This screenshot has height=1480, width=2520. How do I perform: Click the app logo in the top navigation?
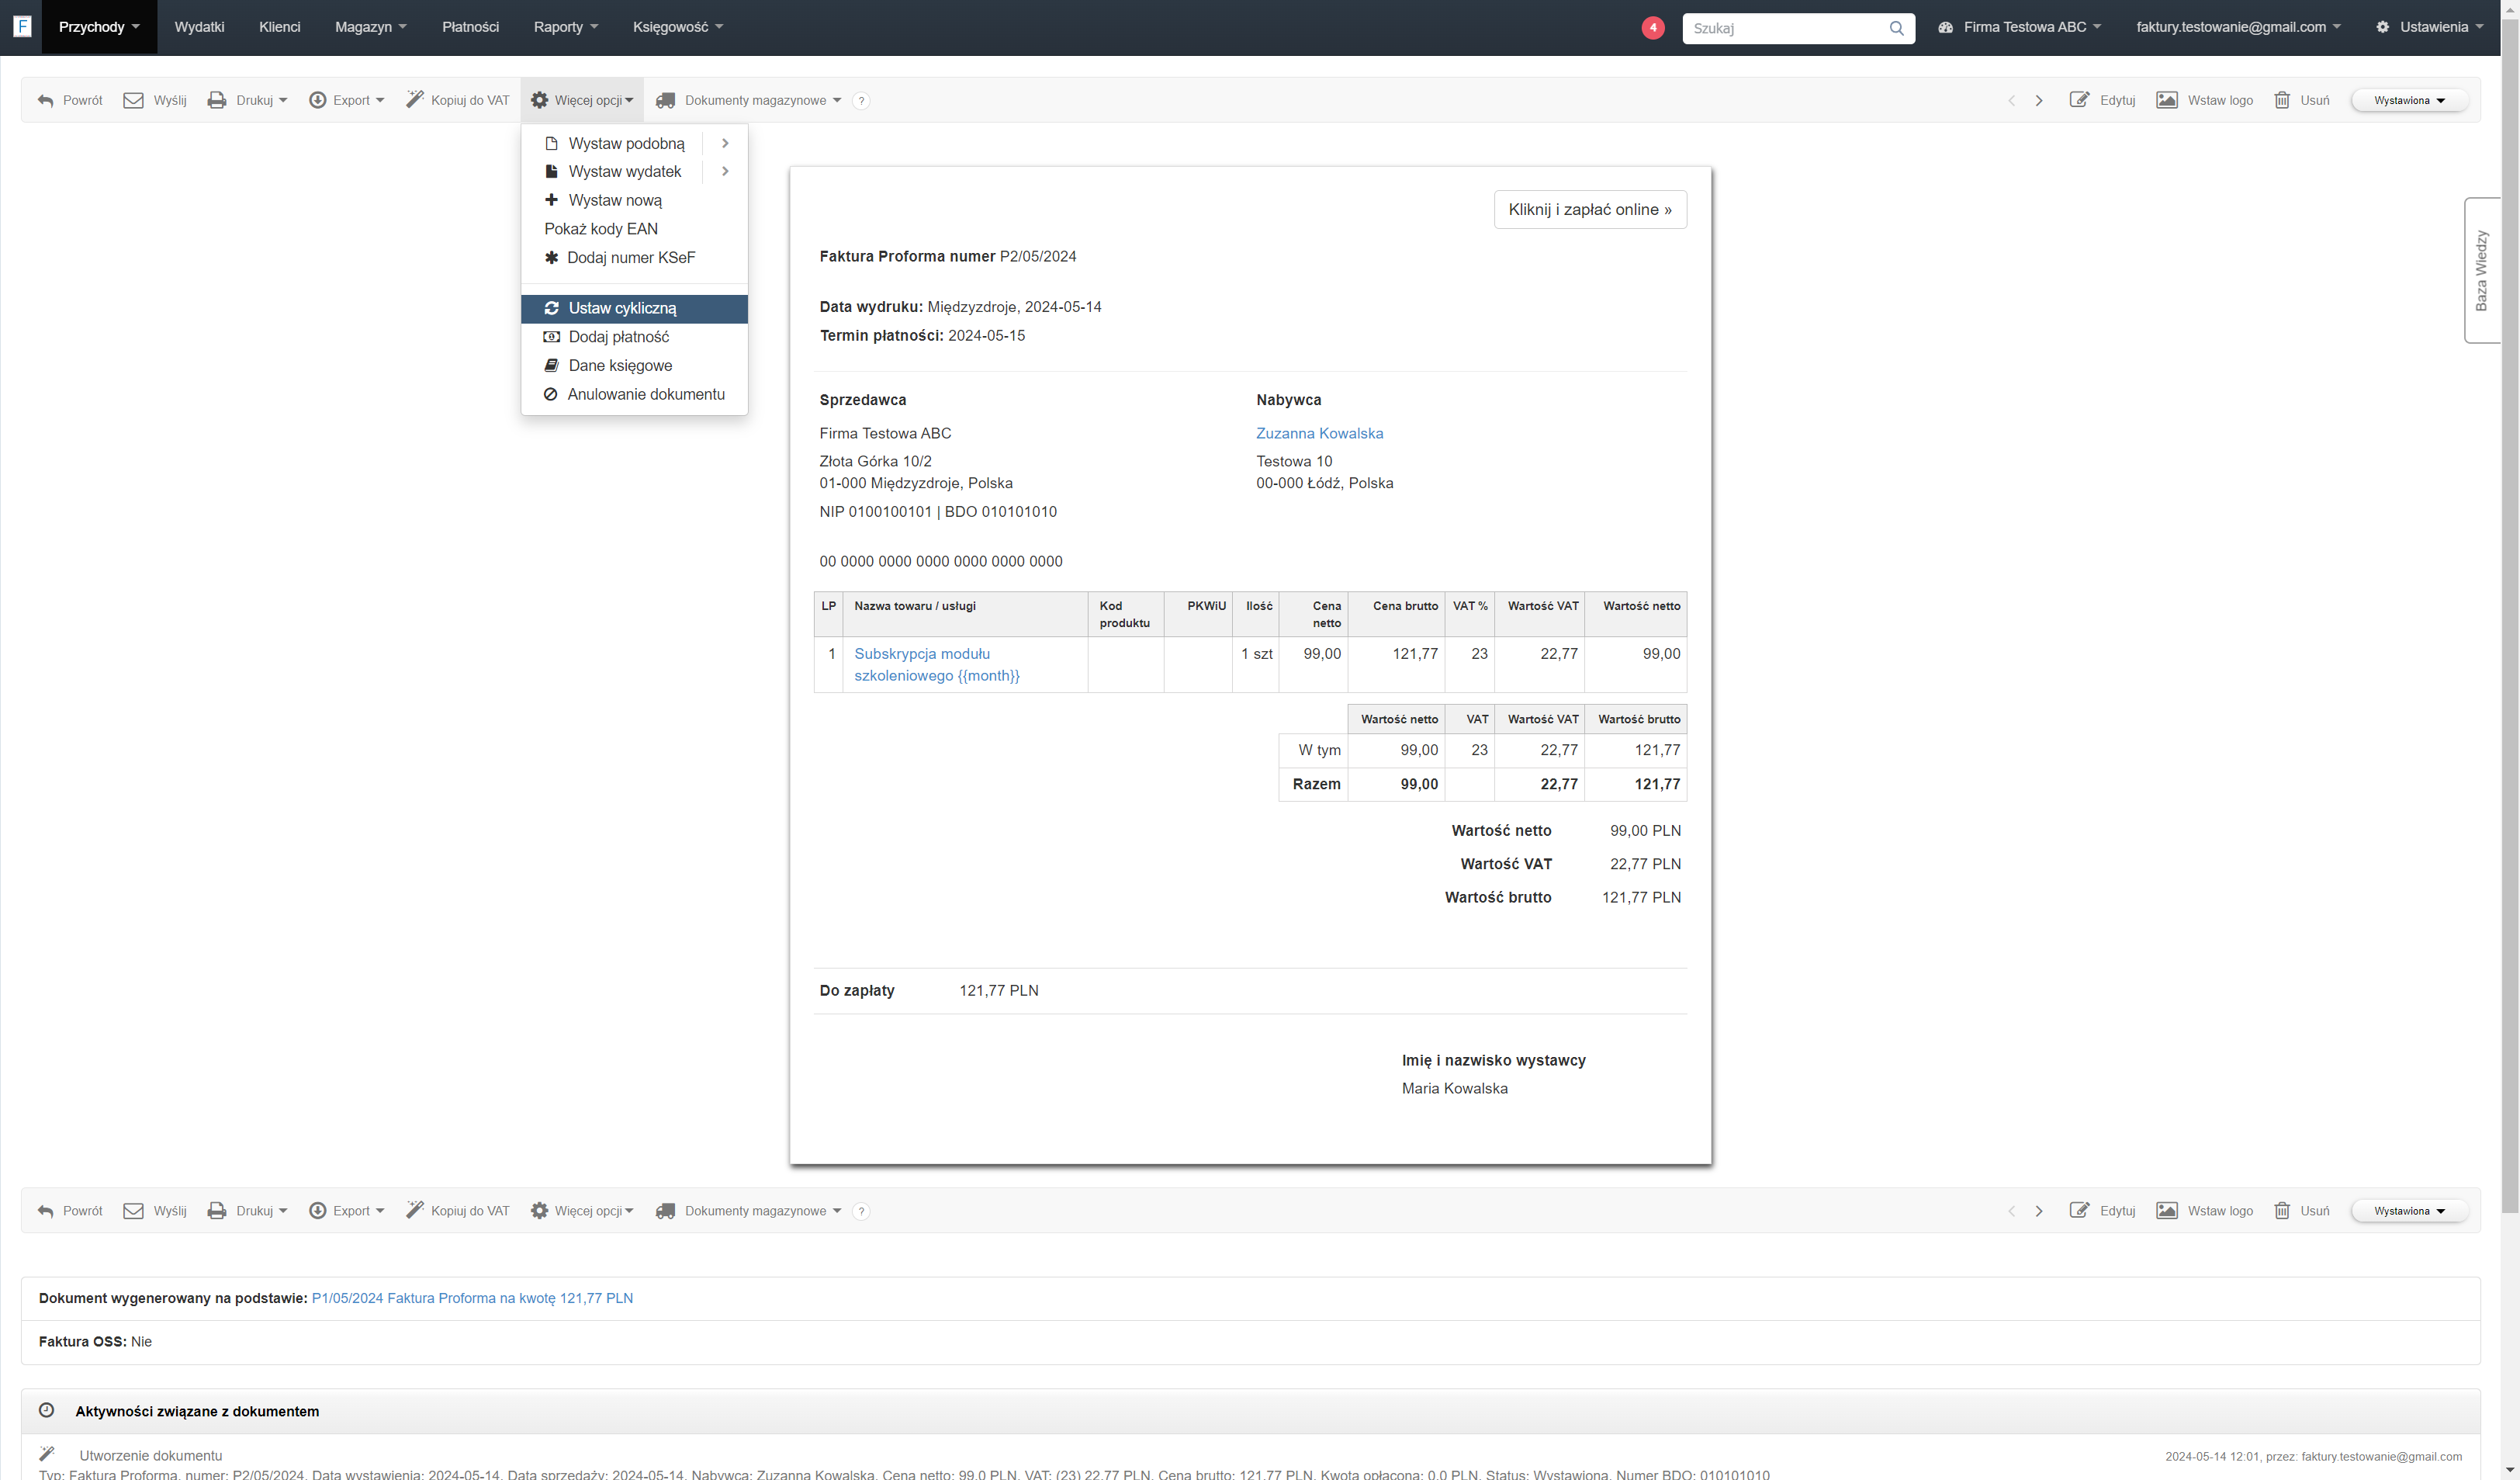pos(22,27)
